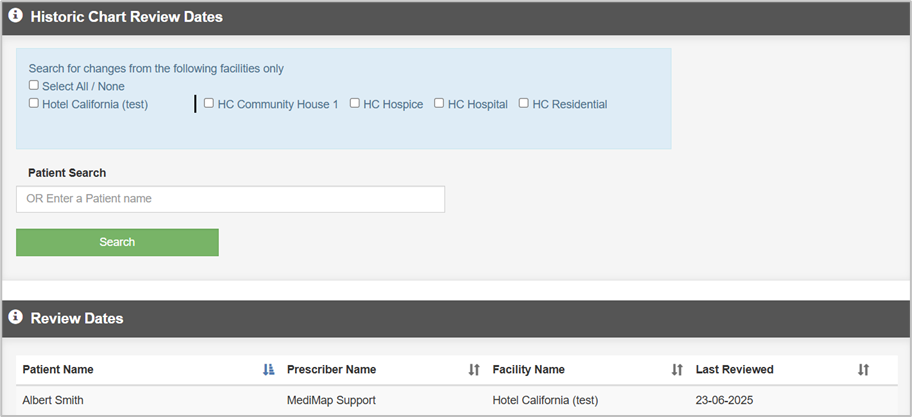The image size is (912, 417).
Task: Click the Patient Name column header
Action: (x=58, y=370)
